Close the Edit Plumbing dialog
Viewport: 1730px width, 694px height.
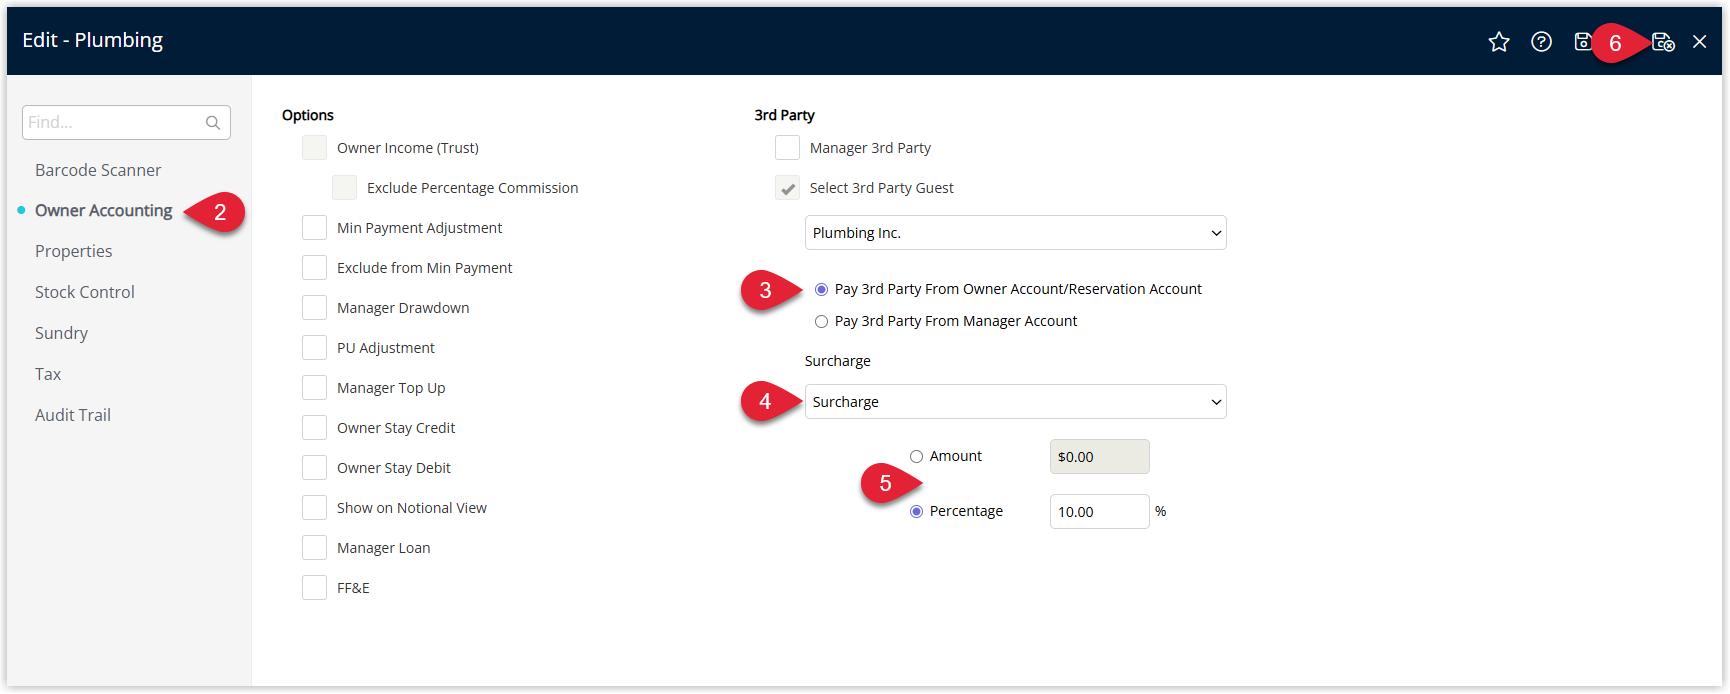click(1699, 41)
